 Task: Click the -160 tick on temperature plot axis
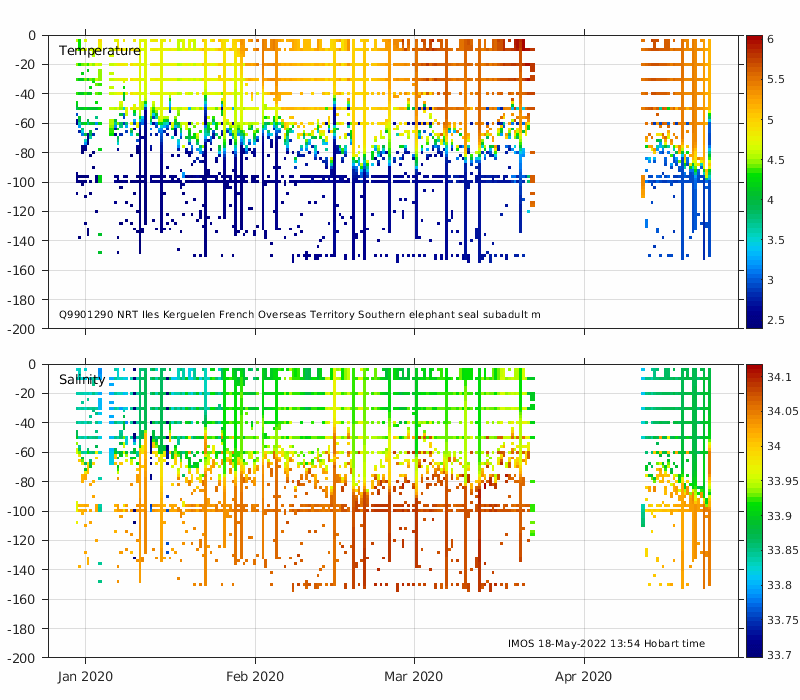click(21, 270)
